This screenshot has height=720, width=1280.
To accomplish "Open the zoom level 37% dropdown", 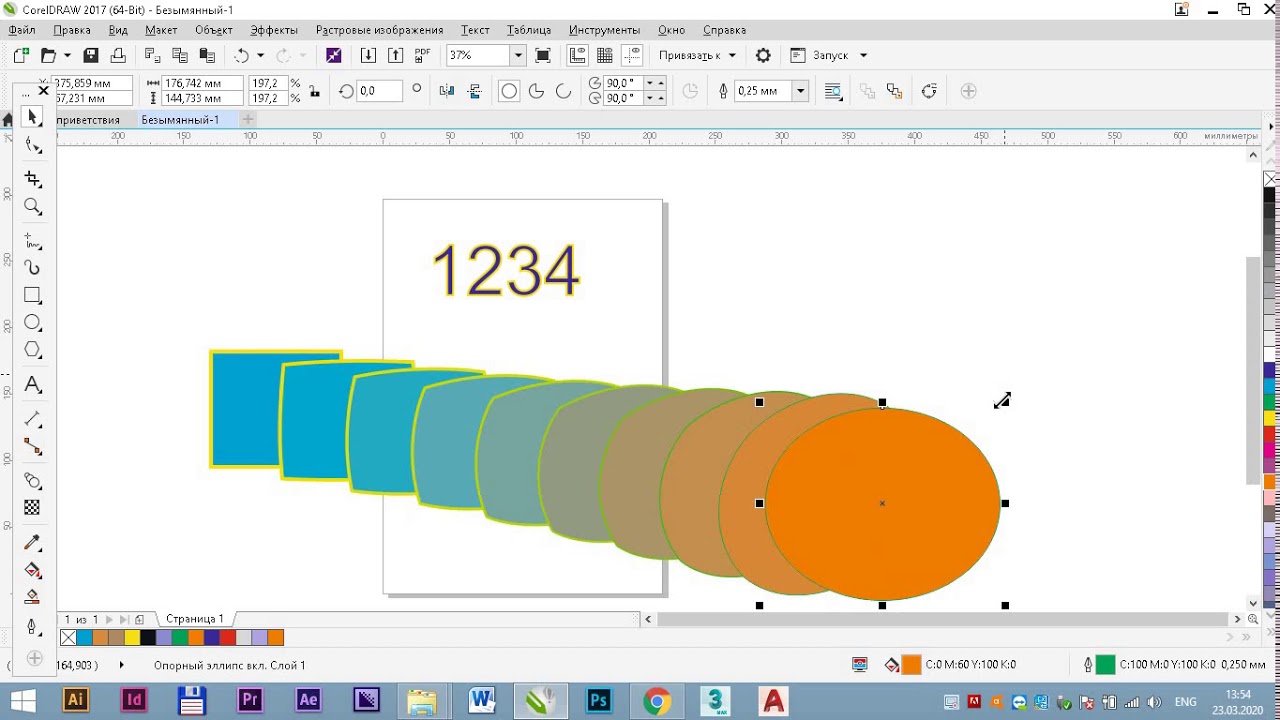I will pos(517,55).
